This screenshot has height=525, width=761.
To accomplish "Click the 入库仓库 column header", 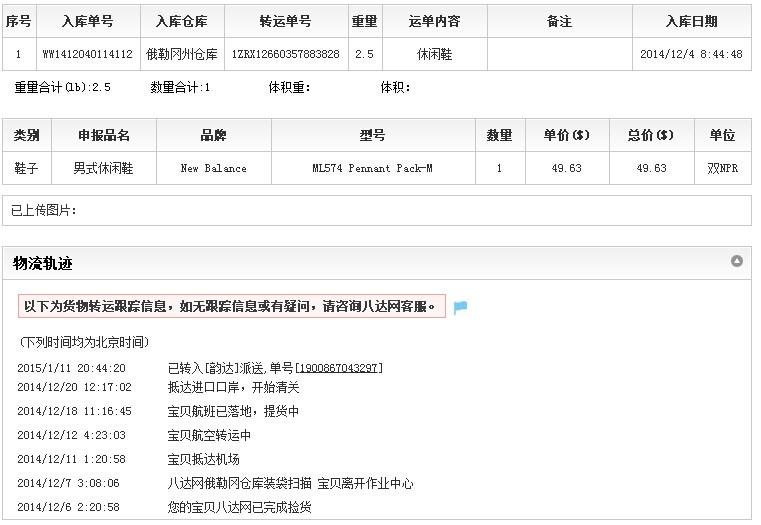I will click(x=182, y=21).
